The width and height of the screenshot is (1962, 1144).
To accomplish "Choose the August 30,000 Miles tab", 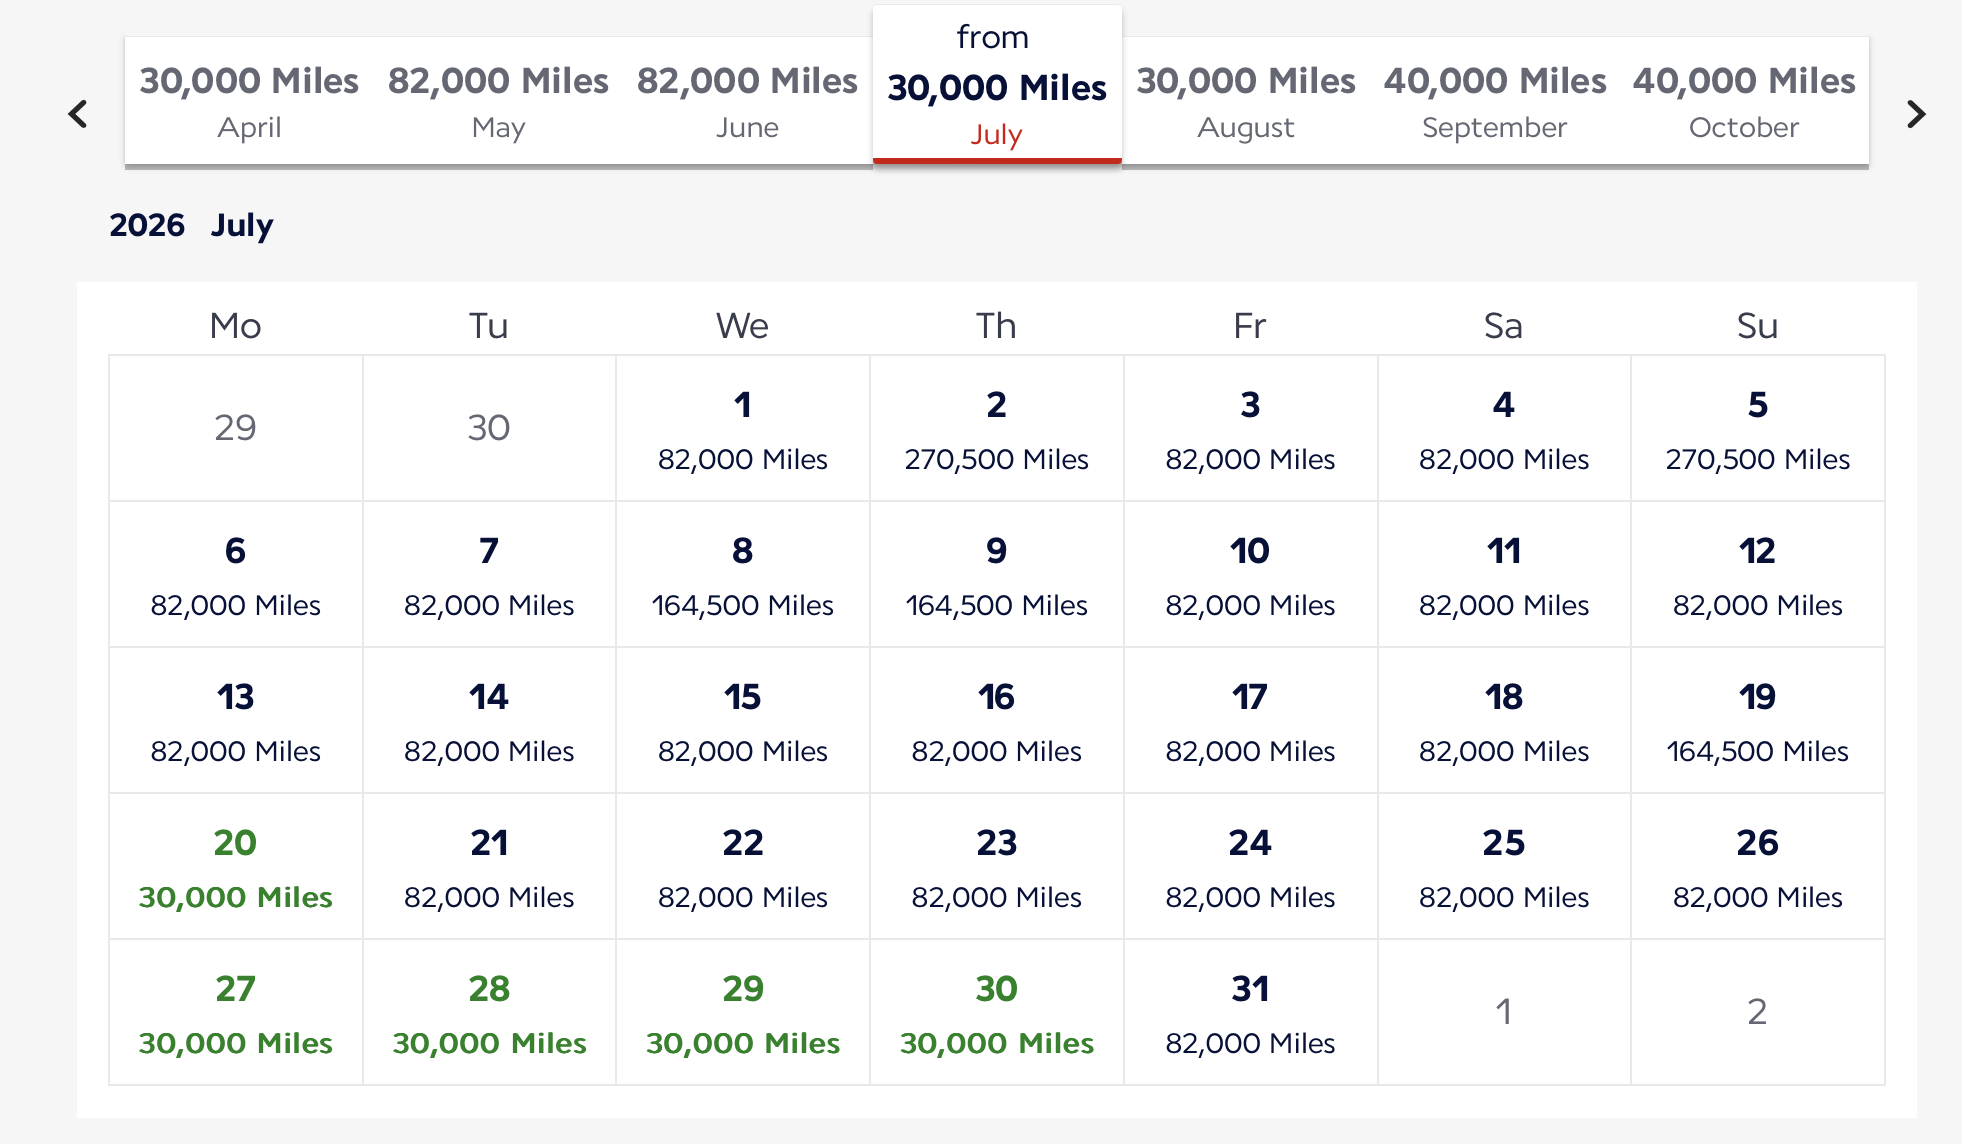I will click(x=1246, y=101).
